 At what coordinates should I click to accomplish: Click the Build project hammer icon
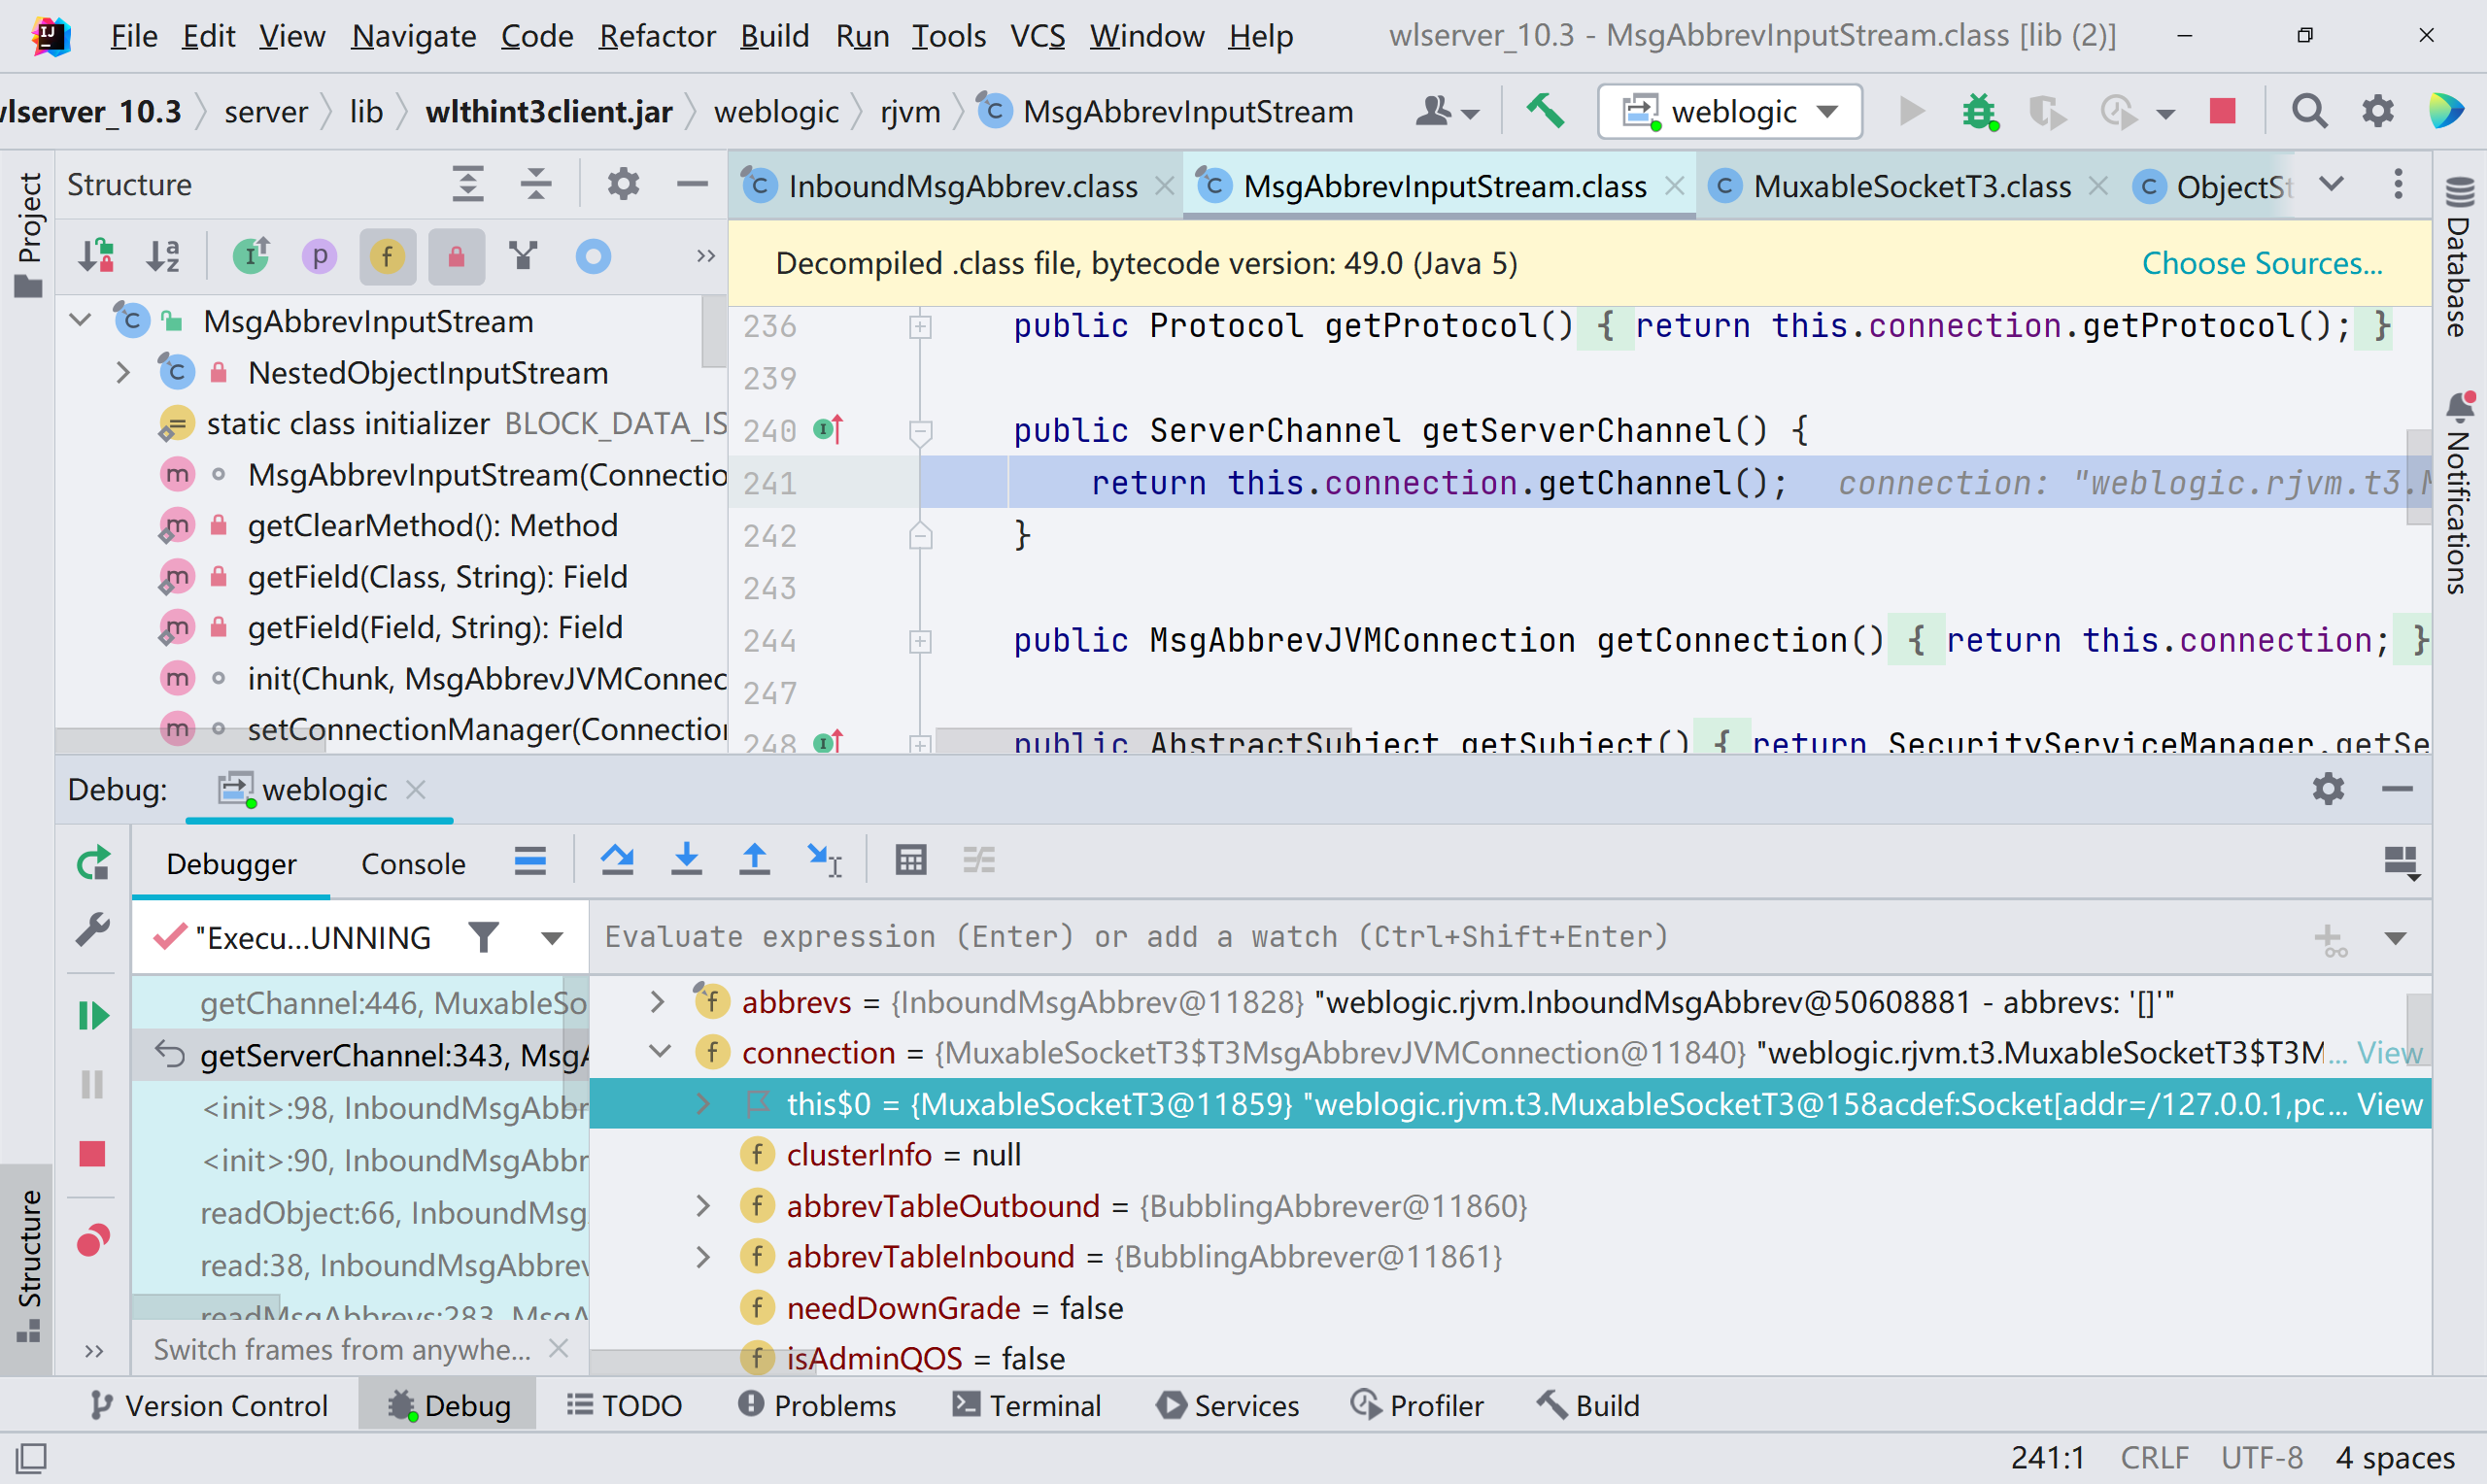coord(1545,111)
